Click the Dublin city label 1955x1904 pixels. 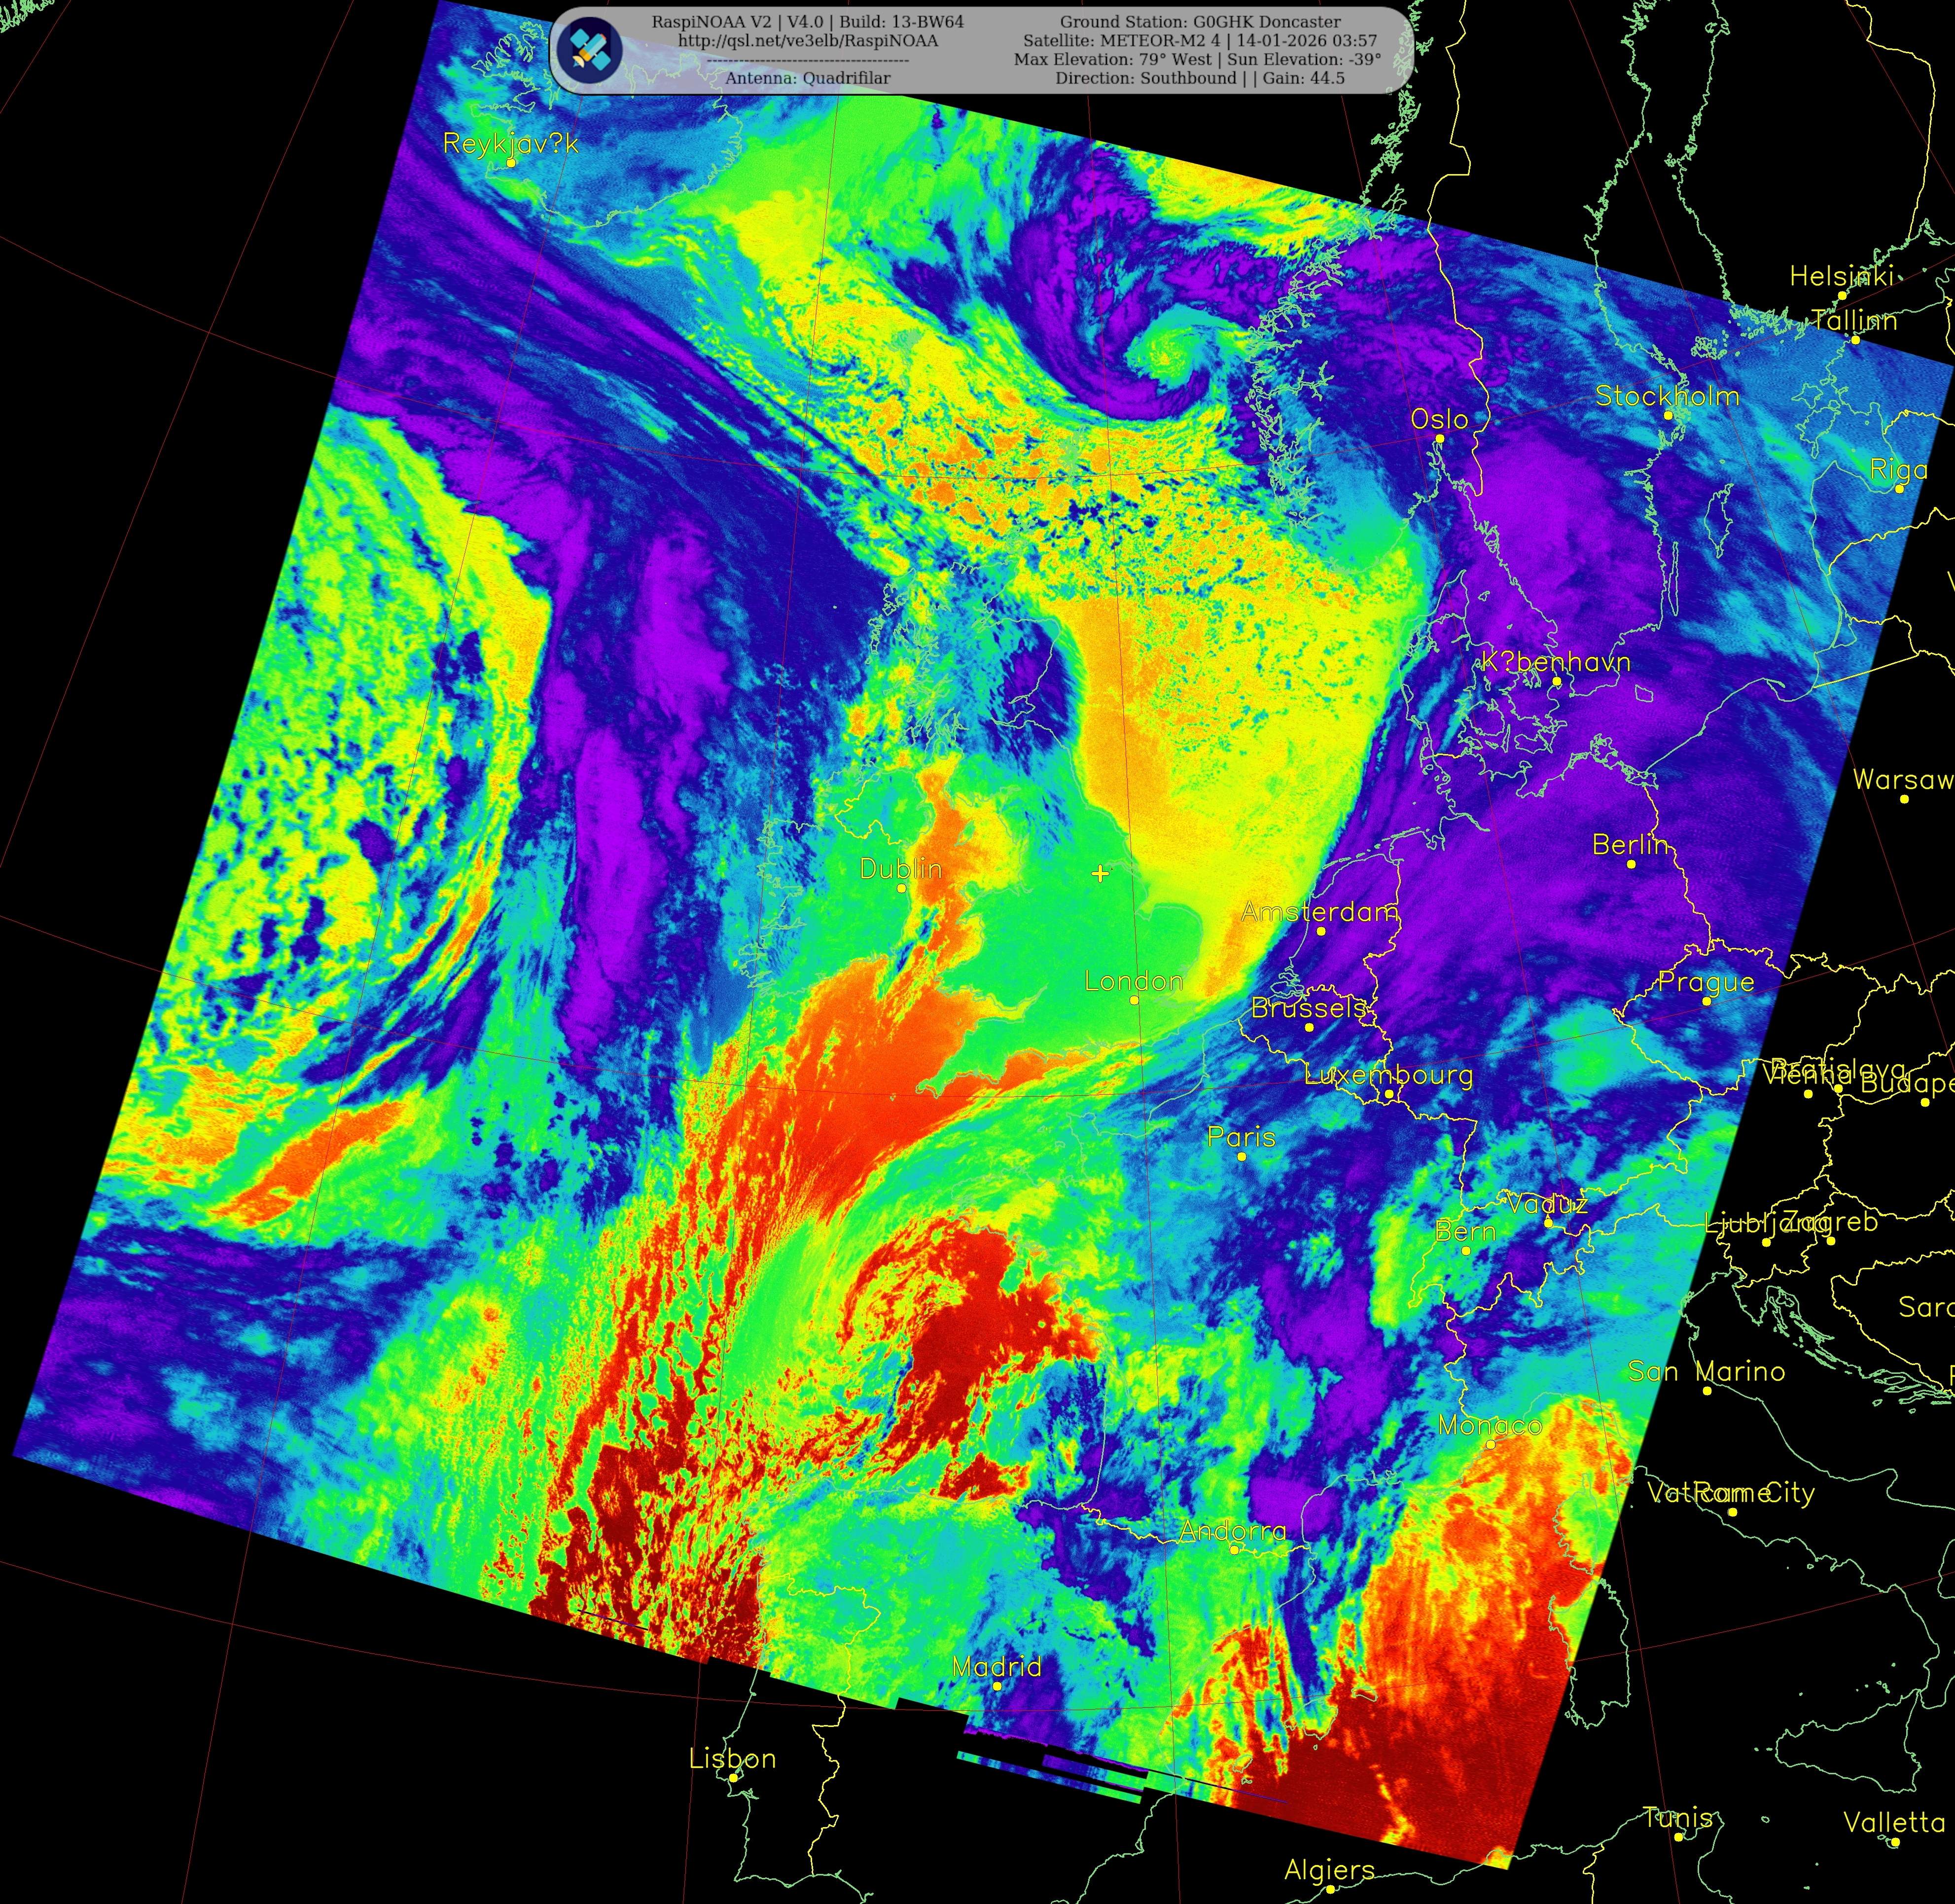[x=900, y=868]
